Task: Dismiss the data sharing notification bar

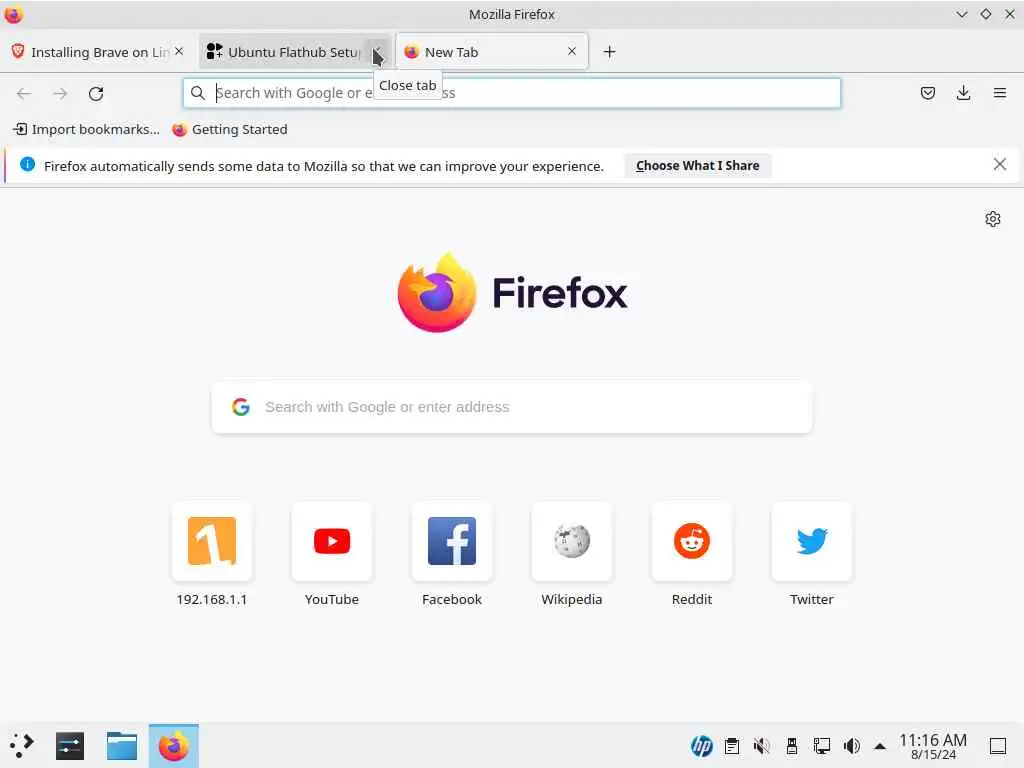Action: tap(1000, 165)
